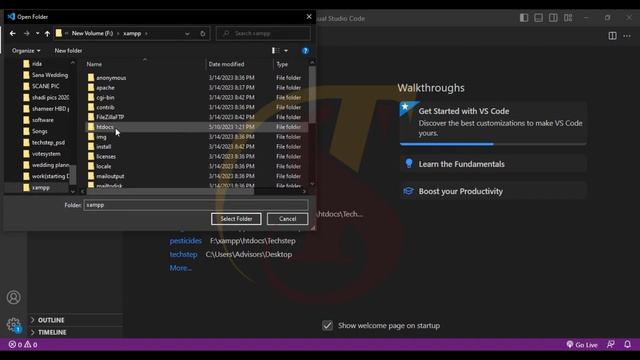Select the FileZillaFTP folder
Viewport: 640px width, 360px height.
pos(110,117)
